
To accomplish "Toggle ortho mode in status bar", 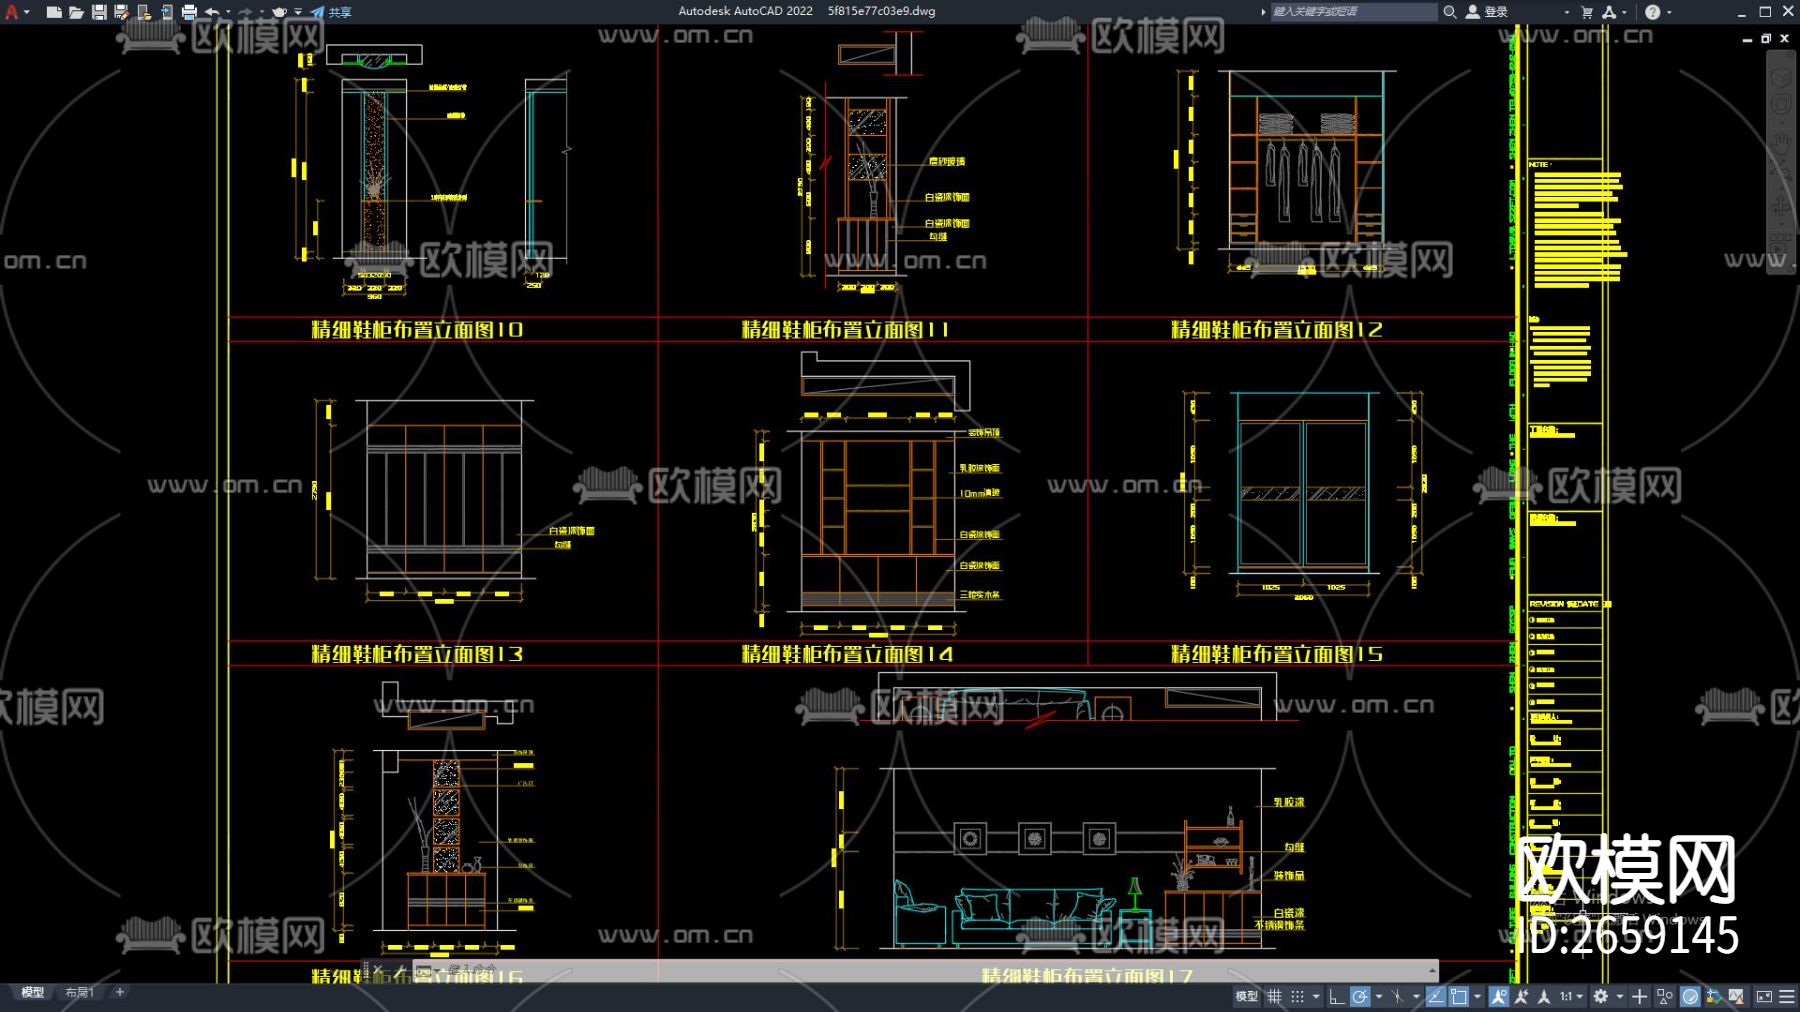I will click(1337, 996).
